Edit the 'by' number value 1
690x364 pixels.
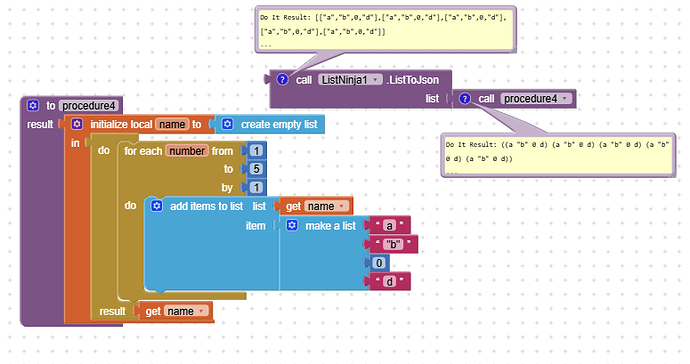tap(256, 188)
